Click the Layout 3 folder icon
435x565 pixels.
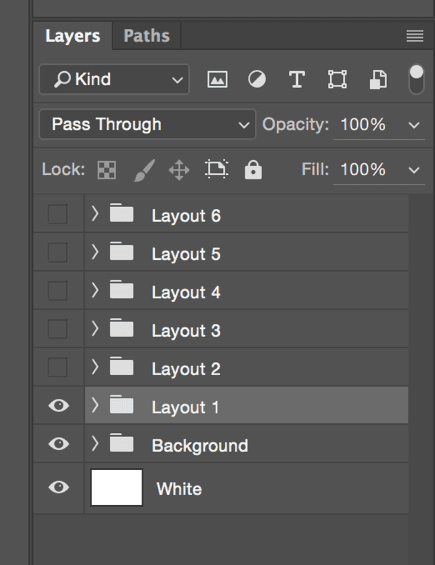[121, 328]
